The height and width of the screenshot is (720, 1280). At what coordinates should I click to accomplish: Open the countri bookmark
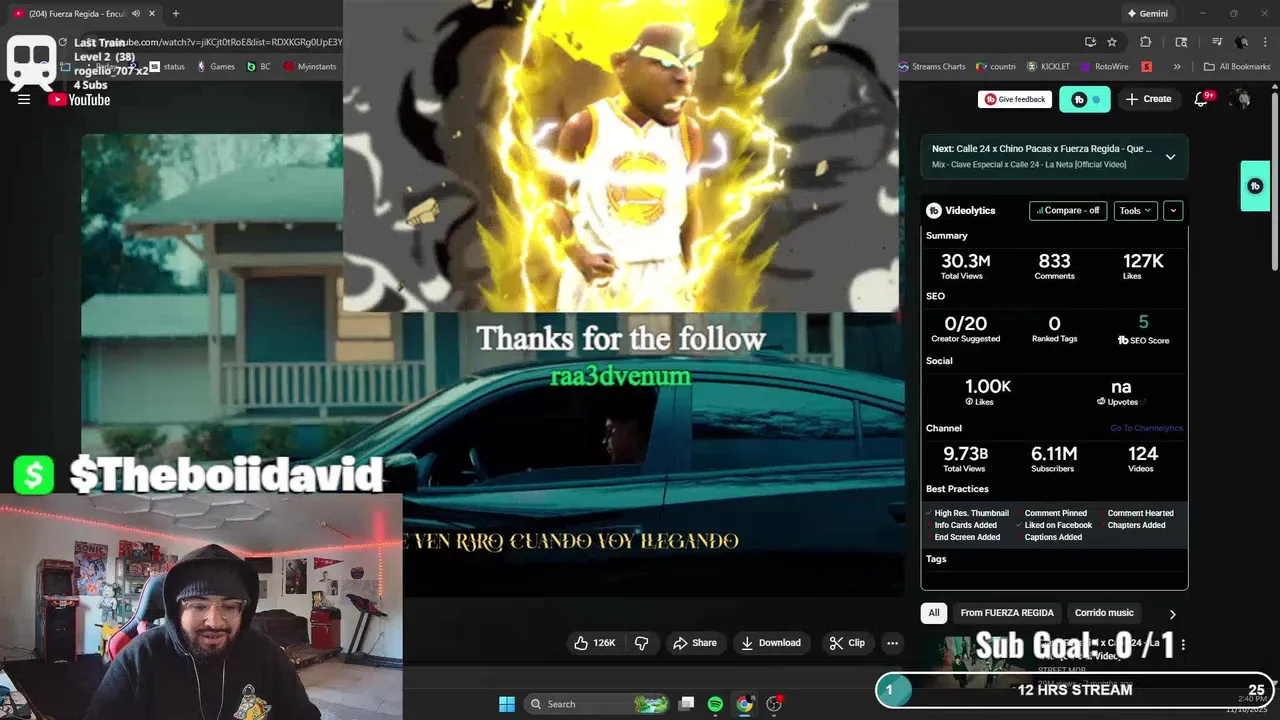pos(996,67)
